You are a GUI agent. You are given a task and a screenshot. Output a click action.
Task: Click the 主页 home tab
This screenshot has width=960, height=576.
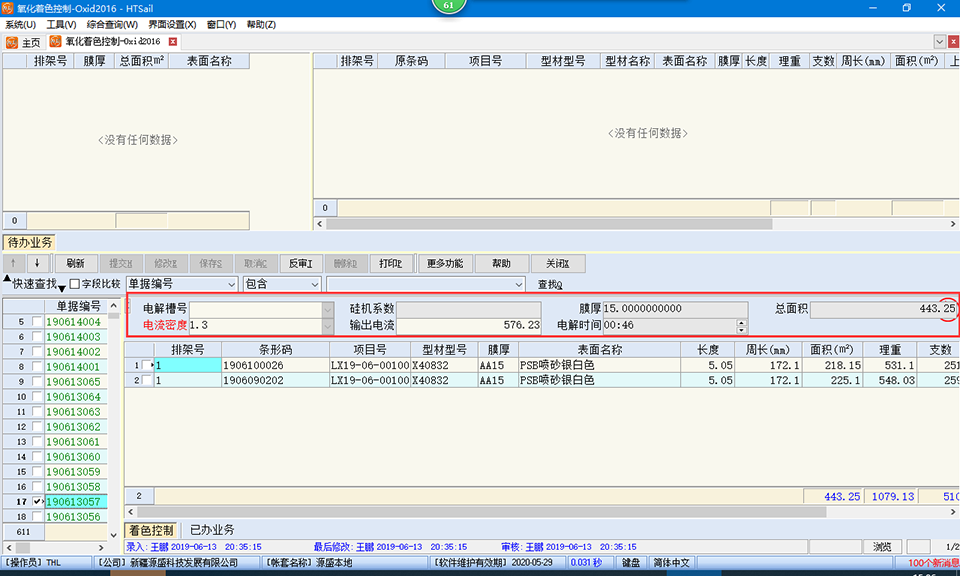tap(23, 42)
